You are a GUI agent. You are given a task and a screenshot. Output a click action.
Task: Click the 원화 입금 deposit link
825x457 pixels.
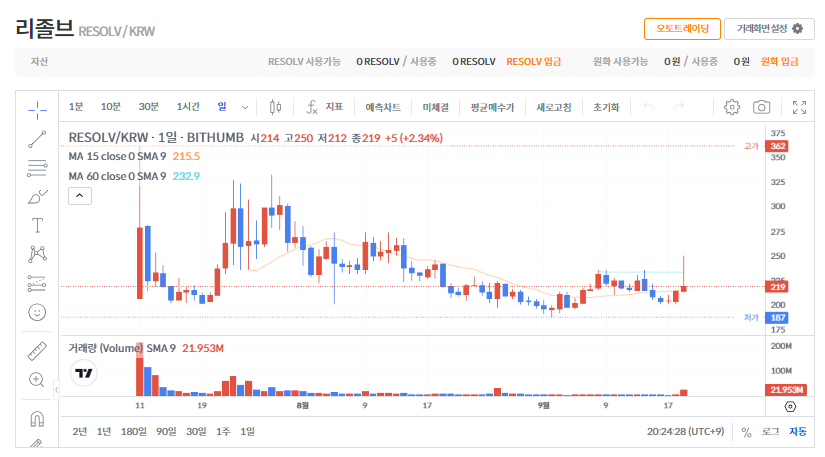click(779, 62)
